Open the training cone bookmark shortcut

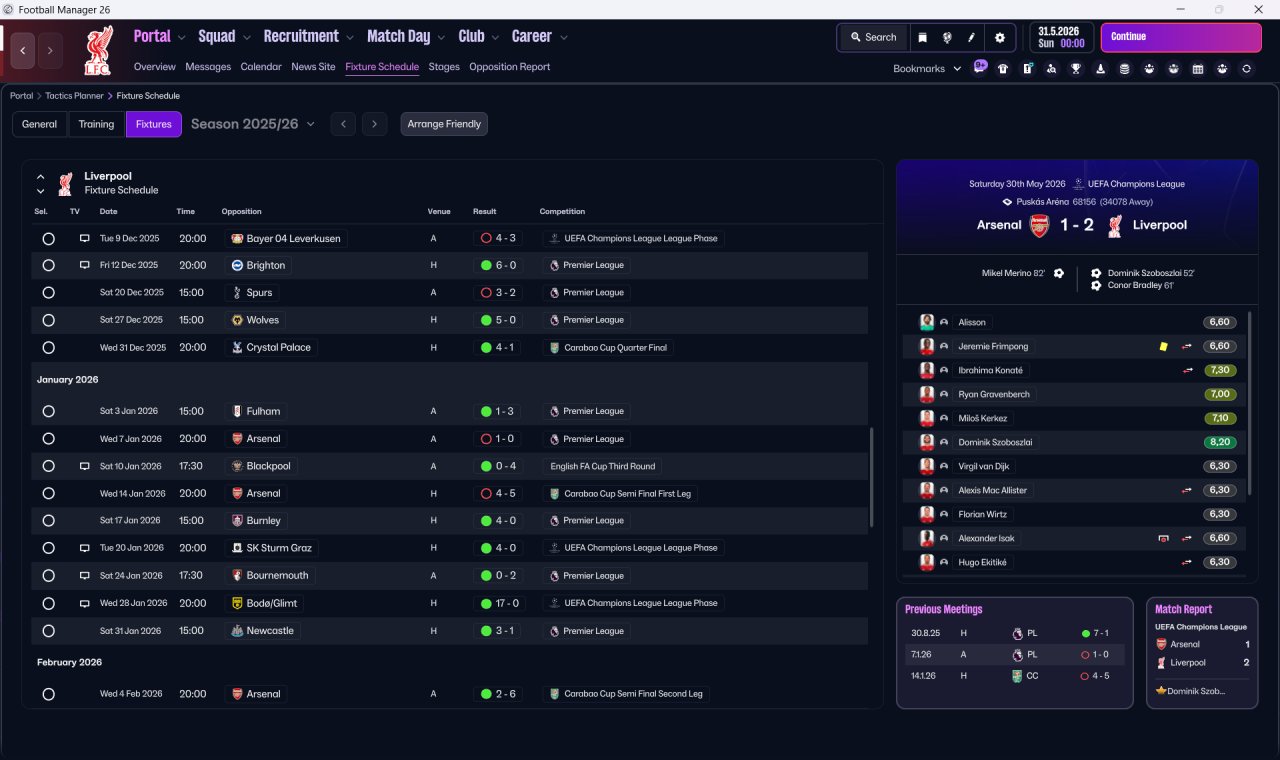pos(1100,69)
